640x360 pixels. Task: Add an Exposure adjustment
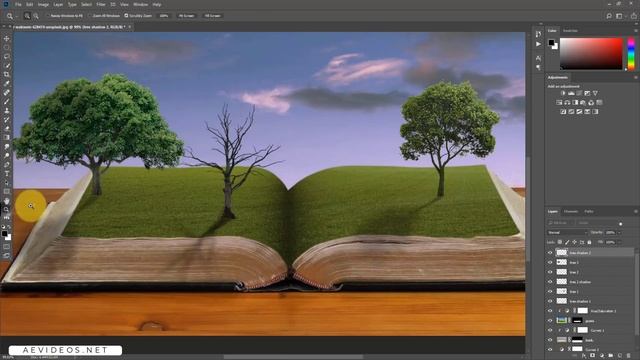pos(587,93)
